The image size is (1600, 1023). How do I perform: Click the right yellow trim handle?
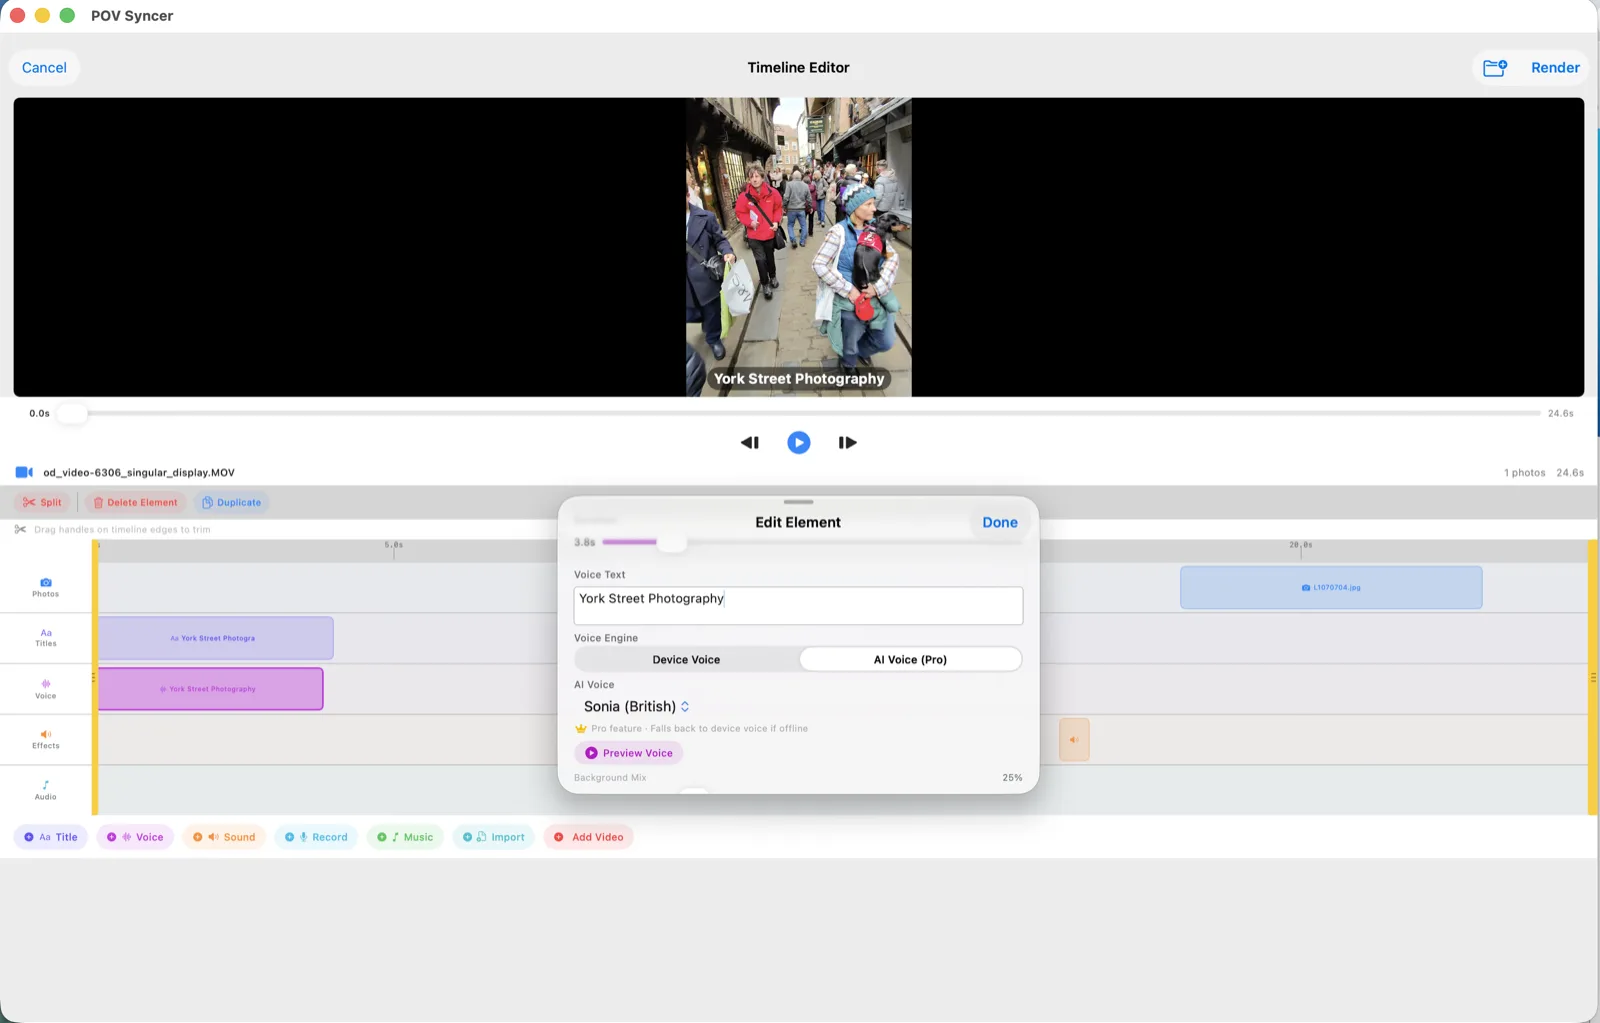pos(1592,678)
